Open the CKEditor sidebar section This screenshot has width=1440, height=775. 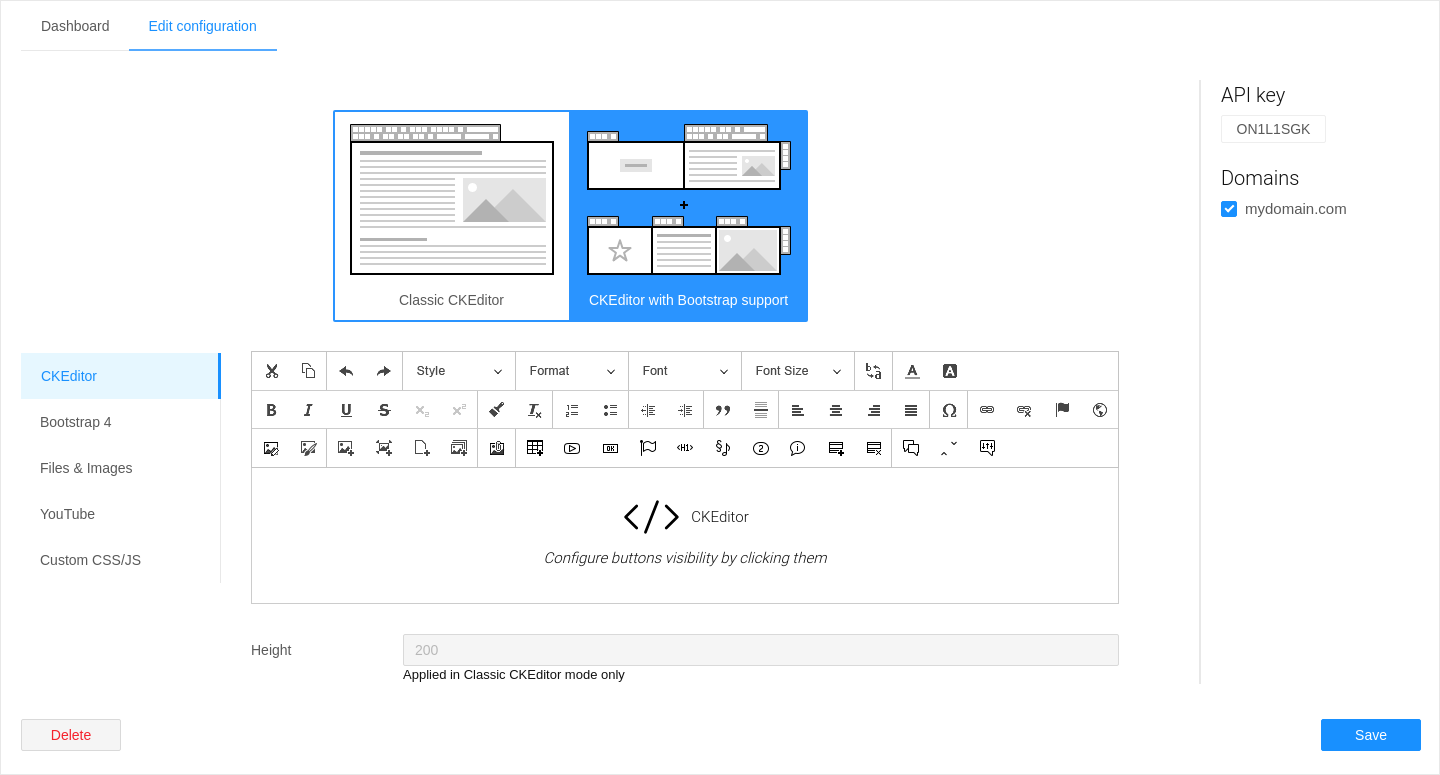(120, 376)
